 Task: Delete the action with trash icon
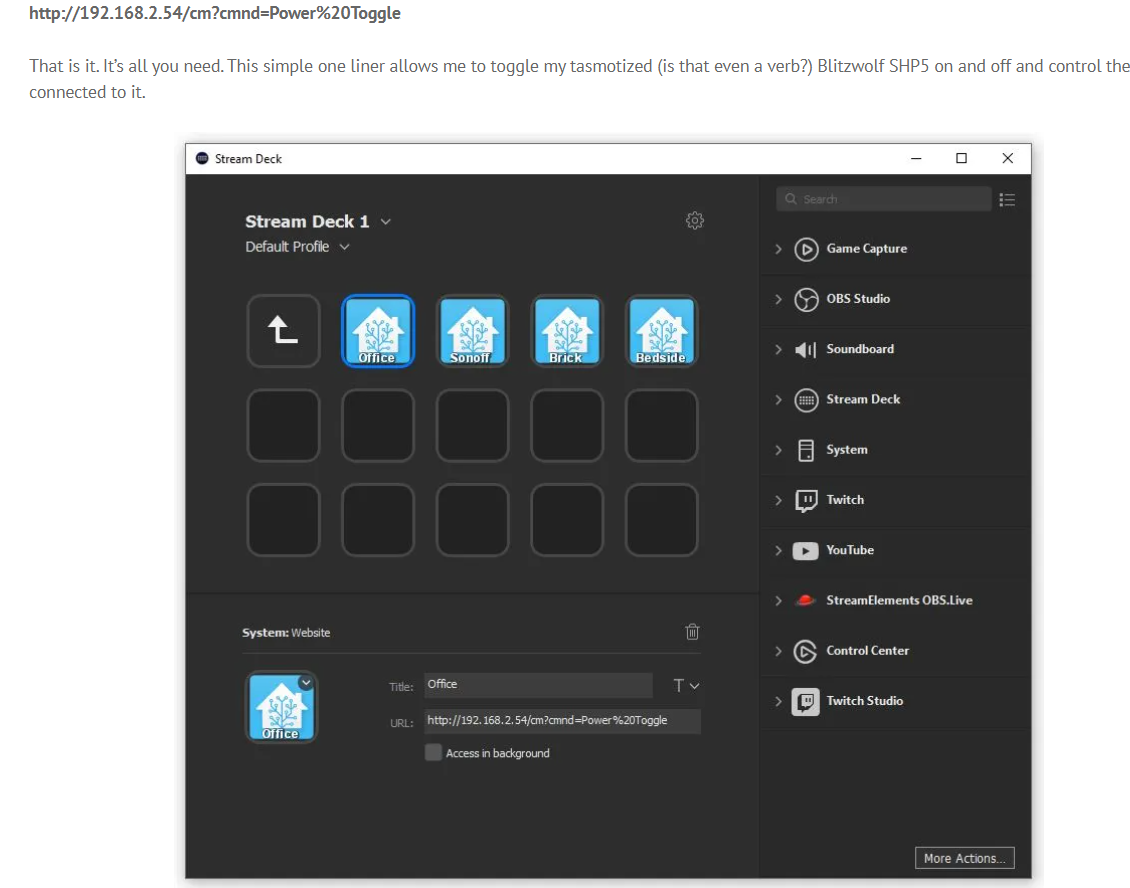pyautogui.click(x=692, y=632)
